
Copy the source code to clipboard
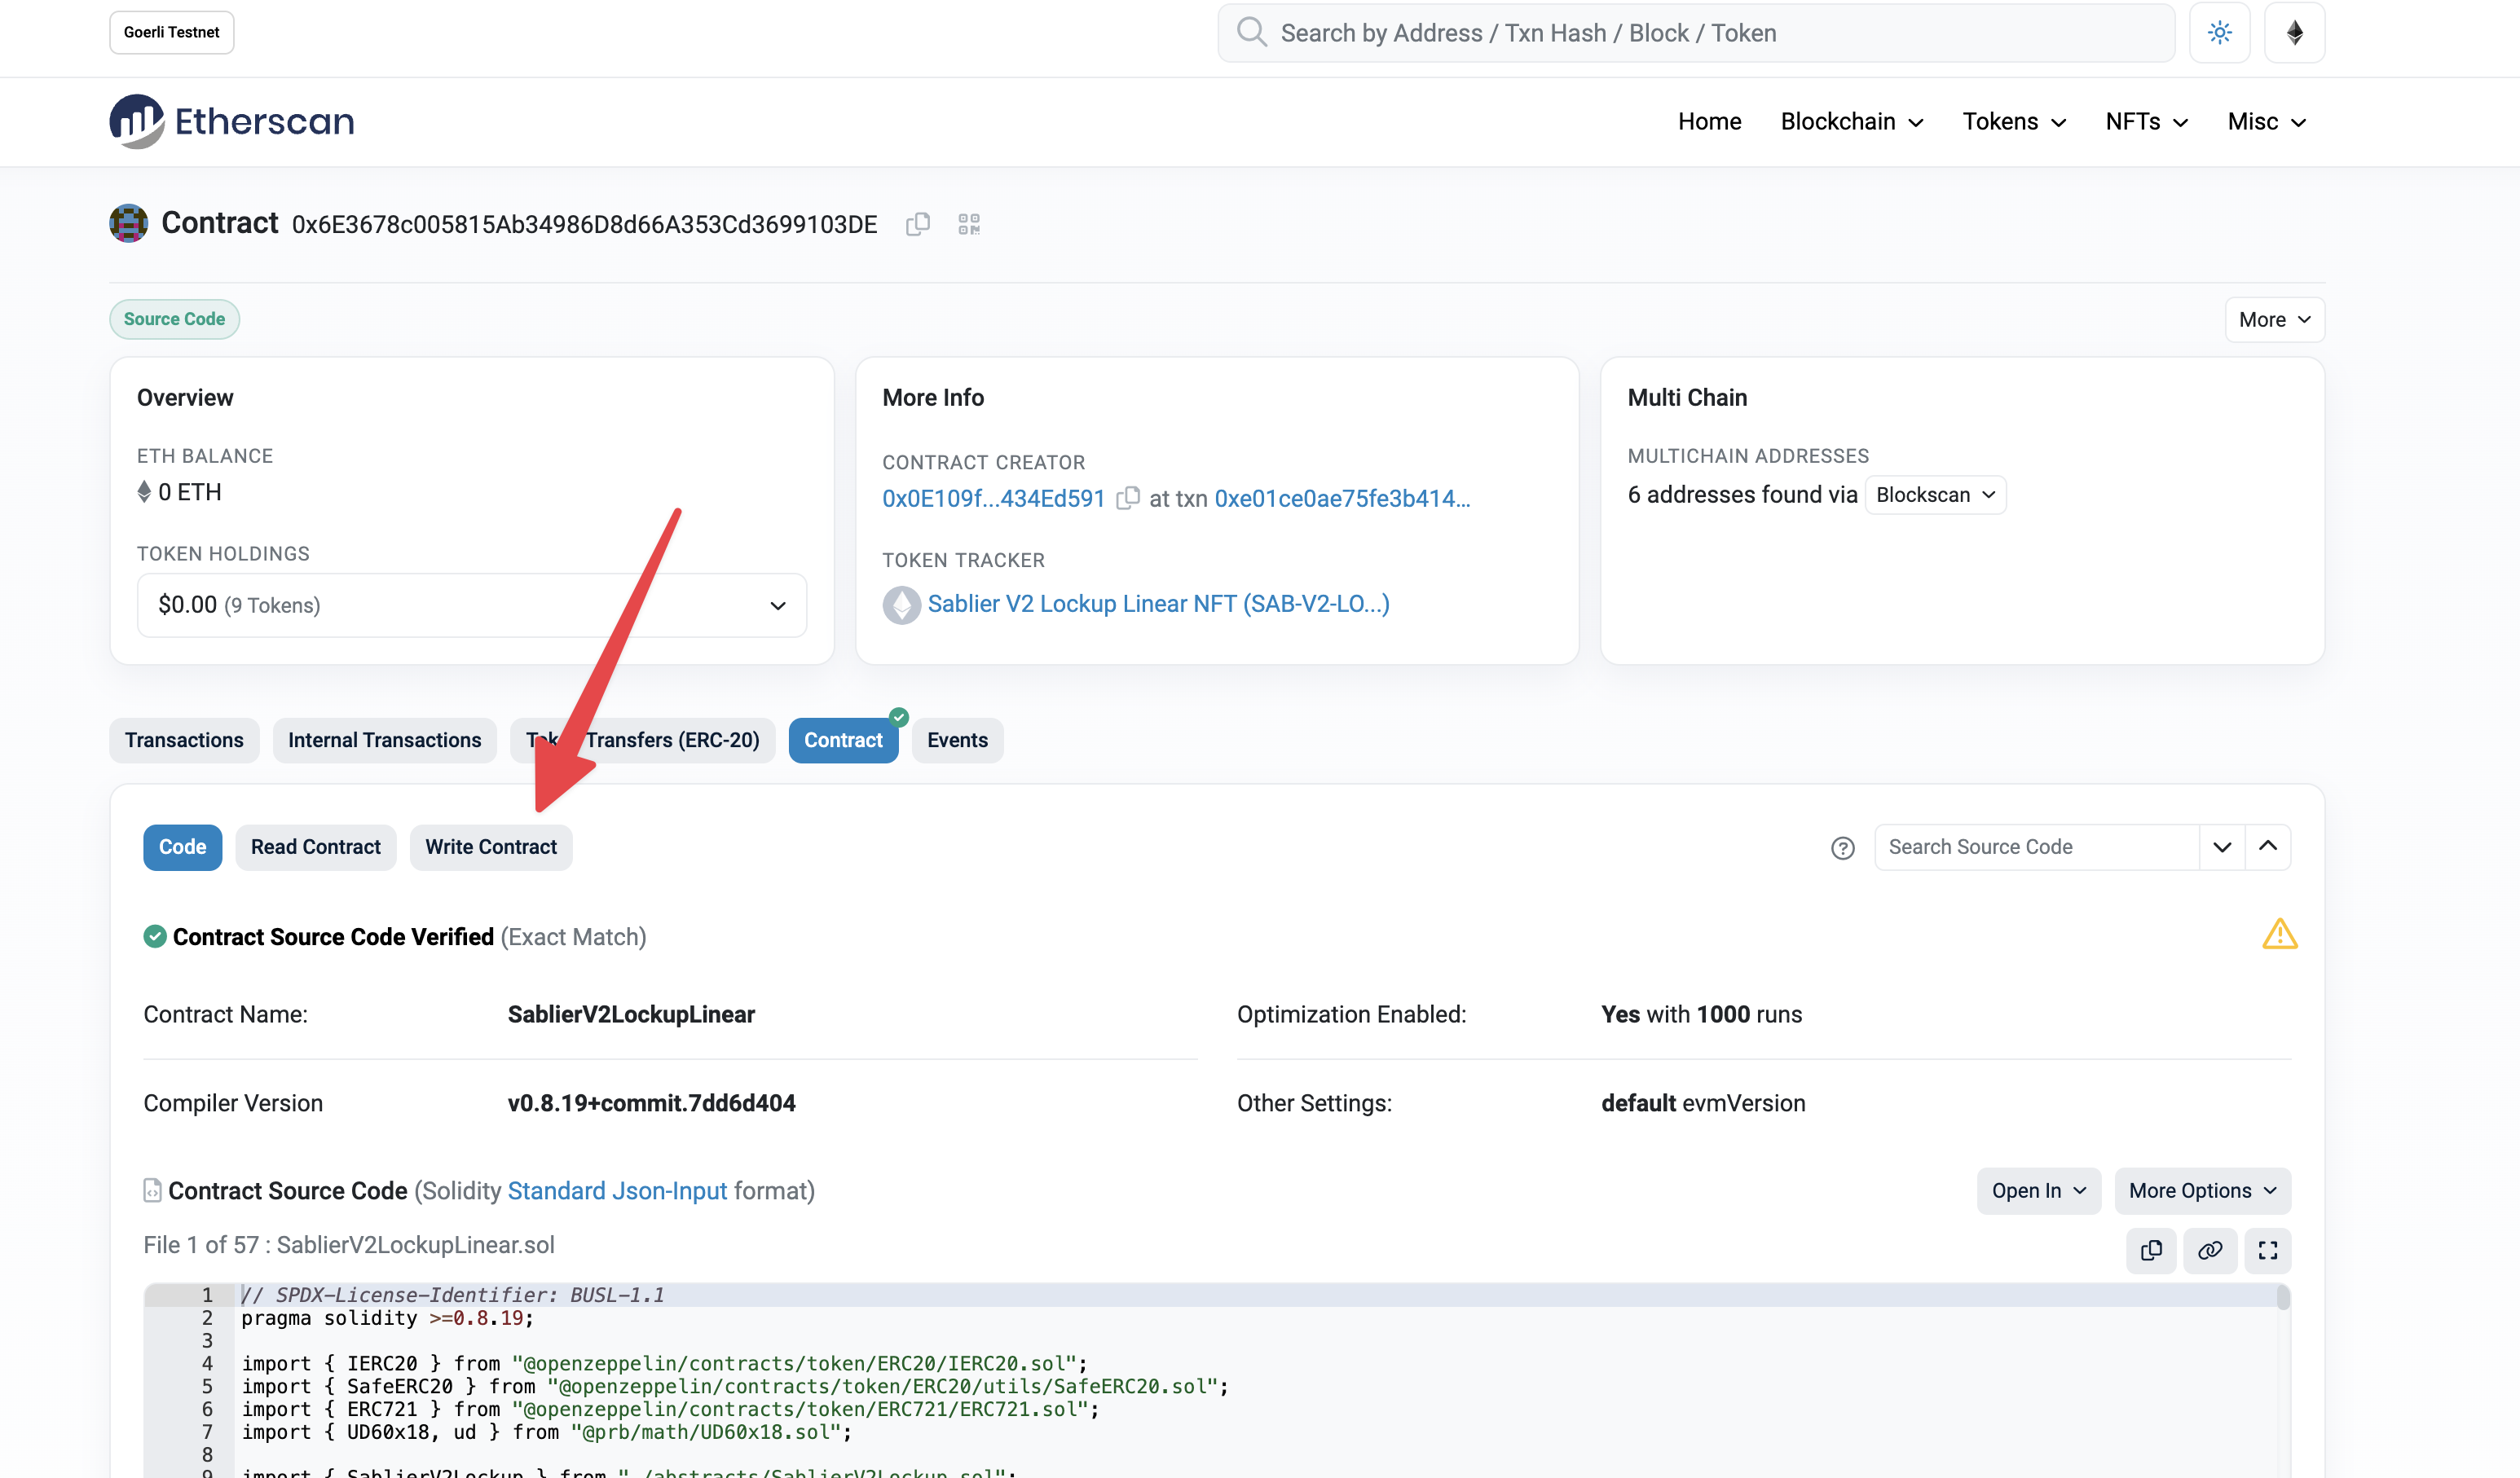pyautogui.click(x=2151, y=1250)
